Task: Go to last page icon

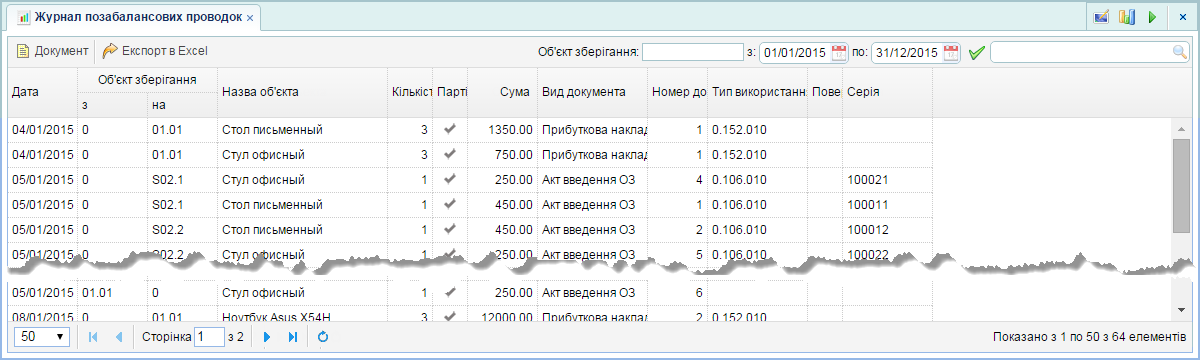Action: [293, 337]
